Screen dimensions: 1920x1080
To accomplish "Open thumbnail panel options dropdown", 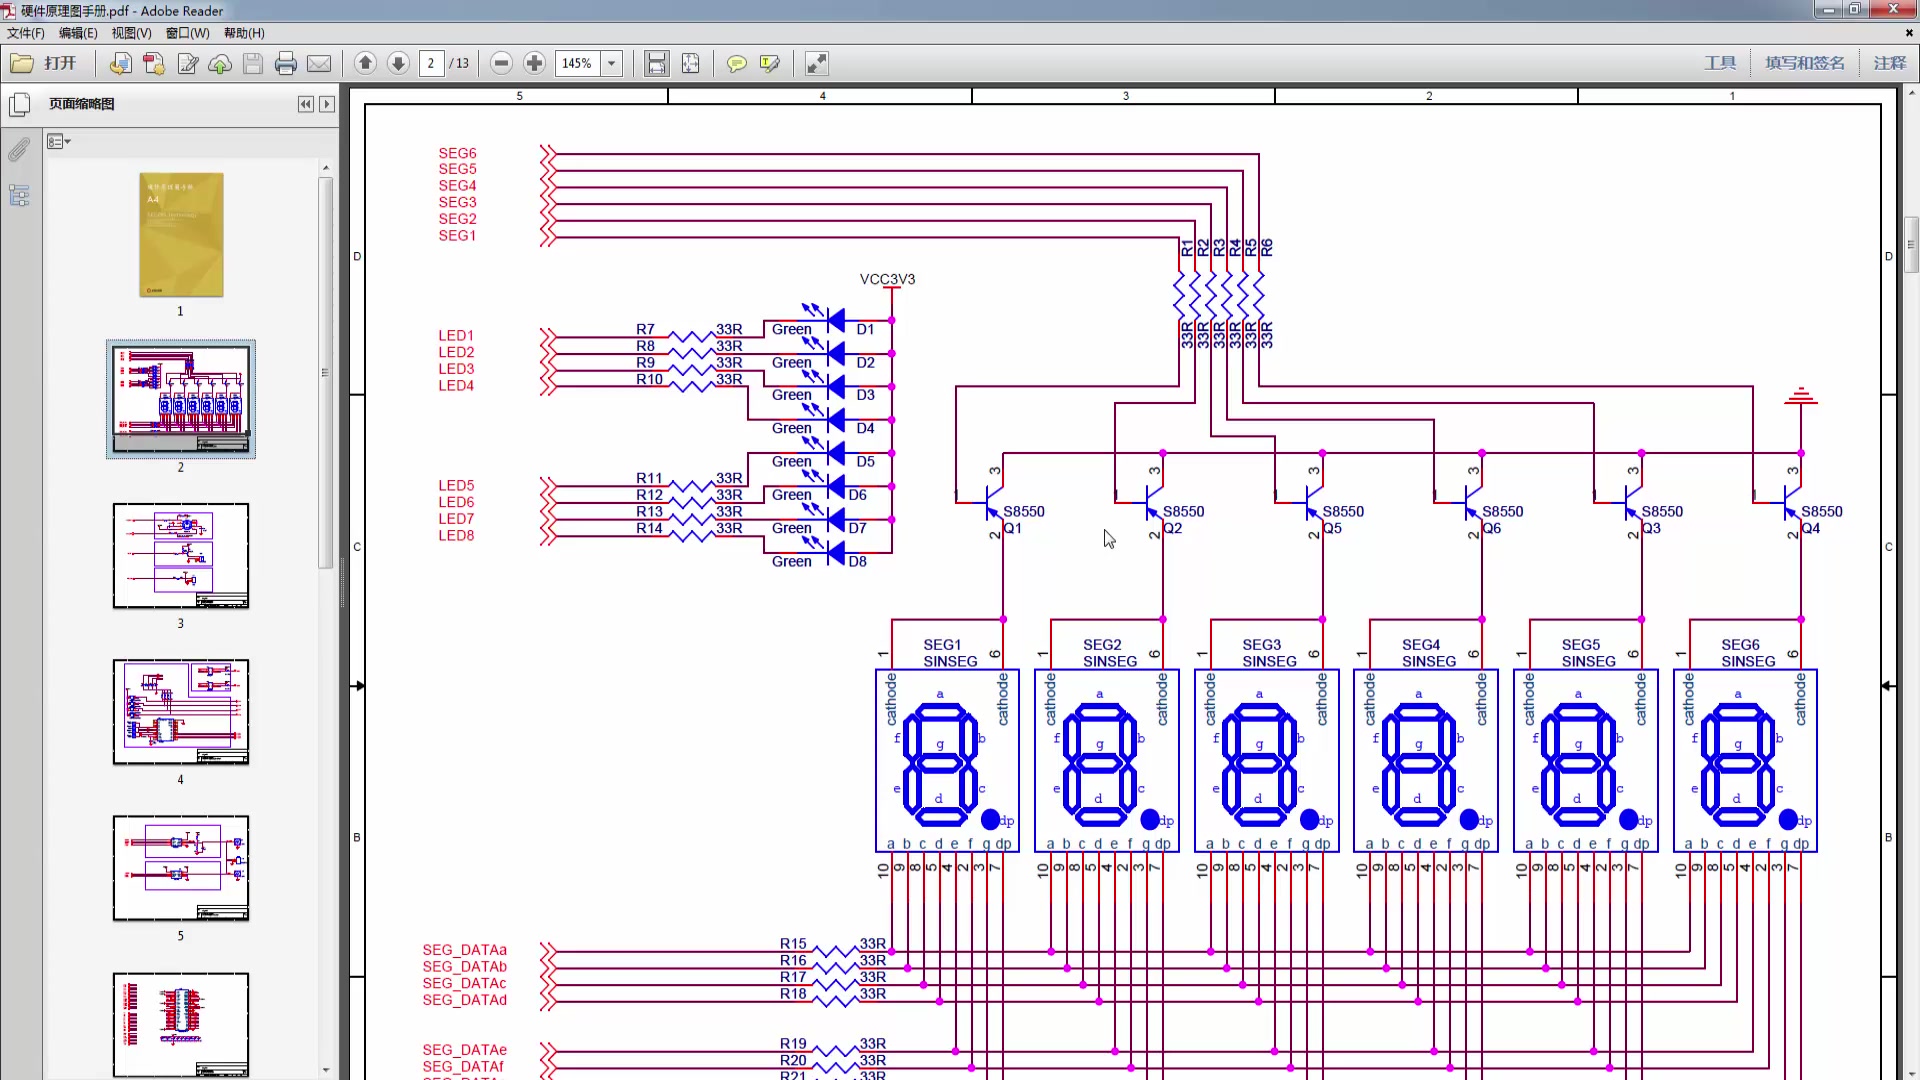I will tap(59, 142).
